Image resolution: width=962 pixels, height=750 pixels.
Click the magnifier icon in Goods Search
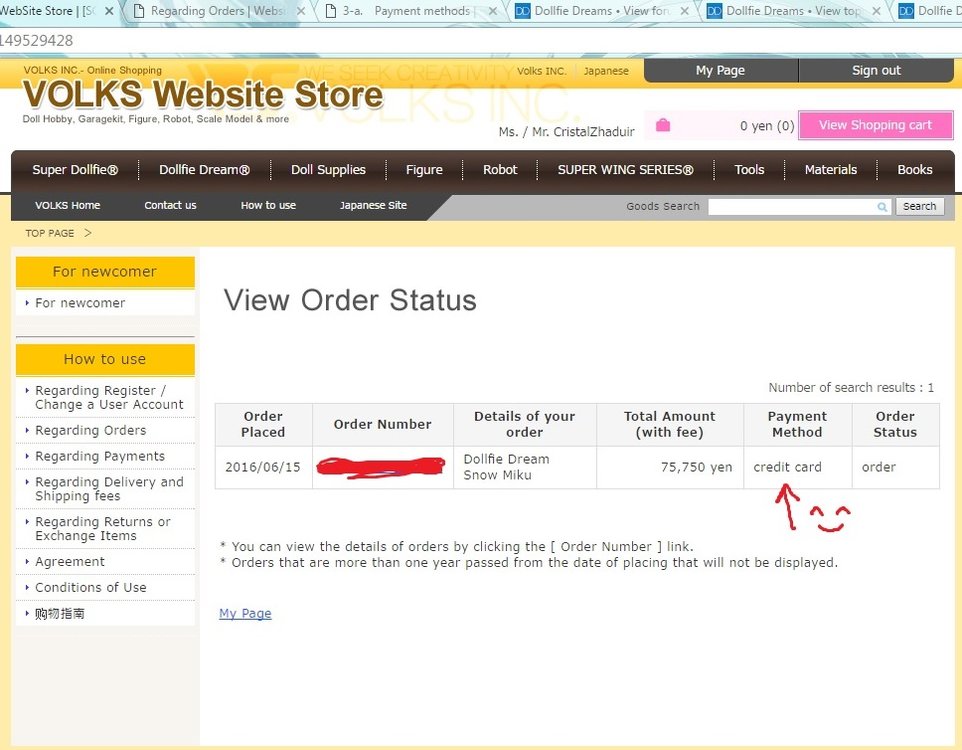pyautogui.click(x=882, y=207)
